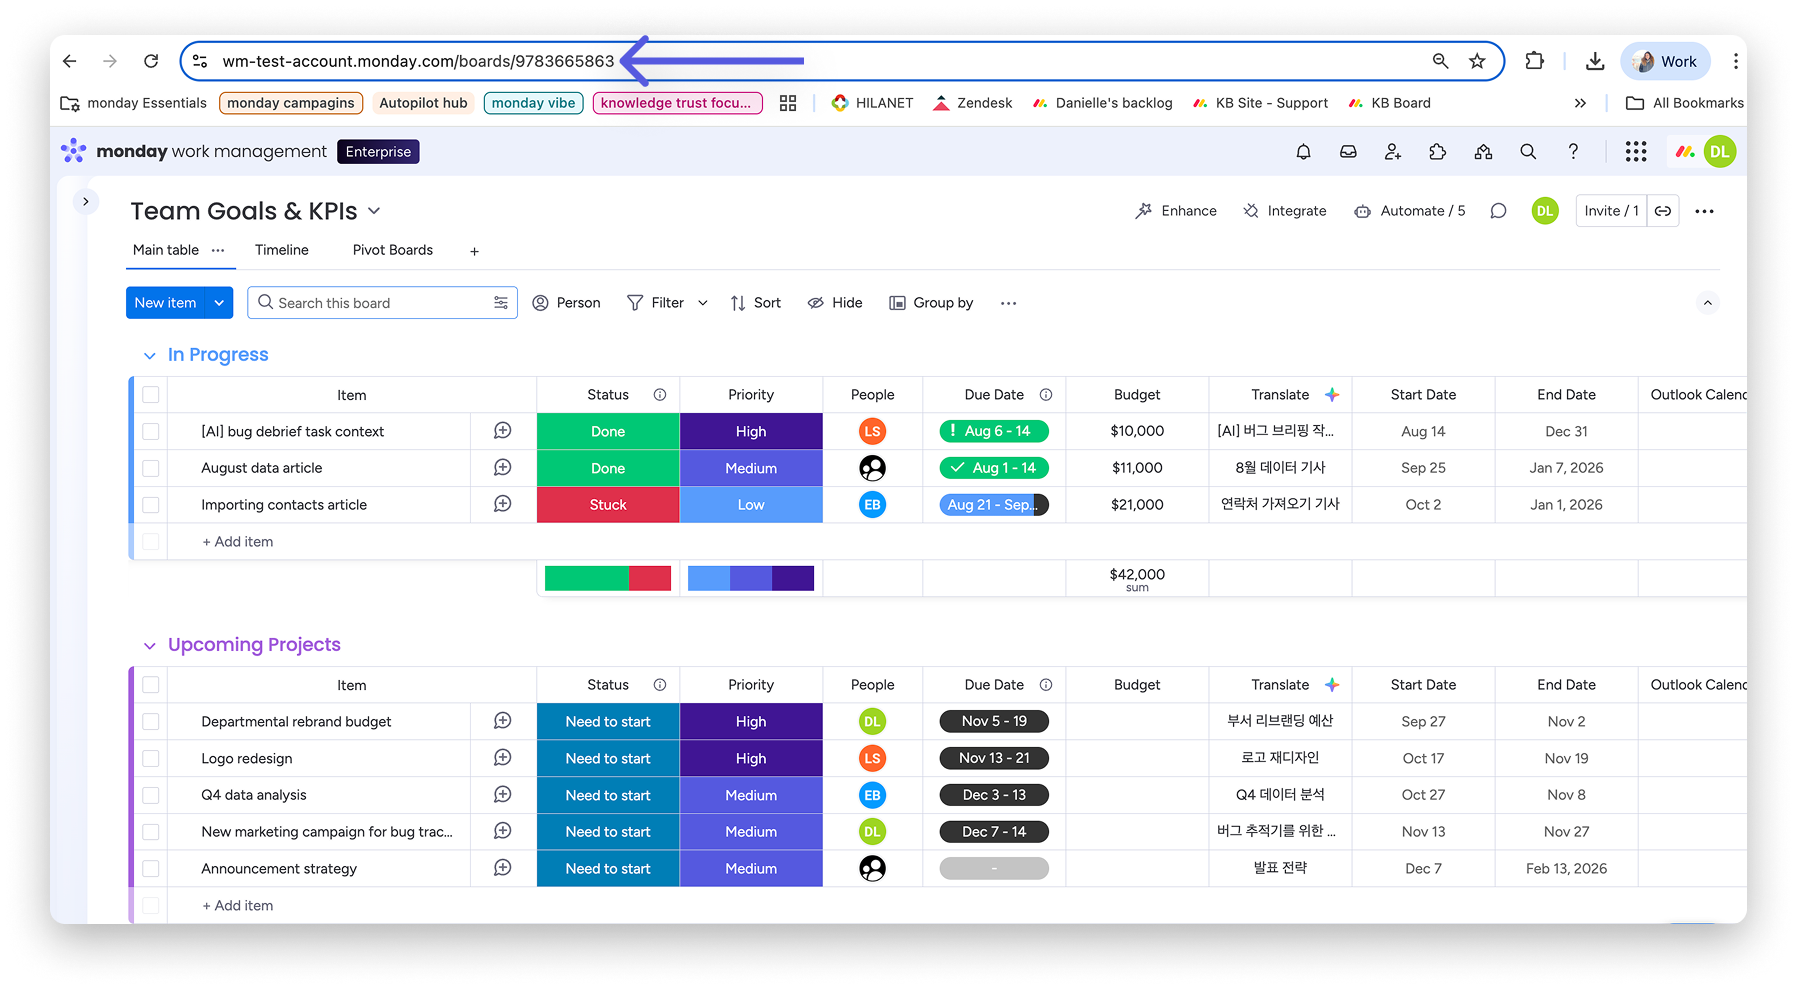Check the Logo redesign row

tap(151, 758)
